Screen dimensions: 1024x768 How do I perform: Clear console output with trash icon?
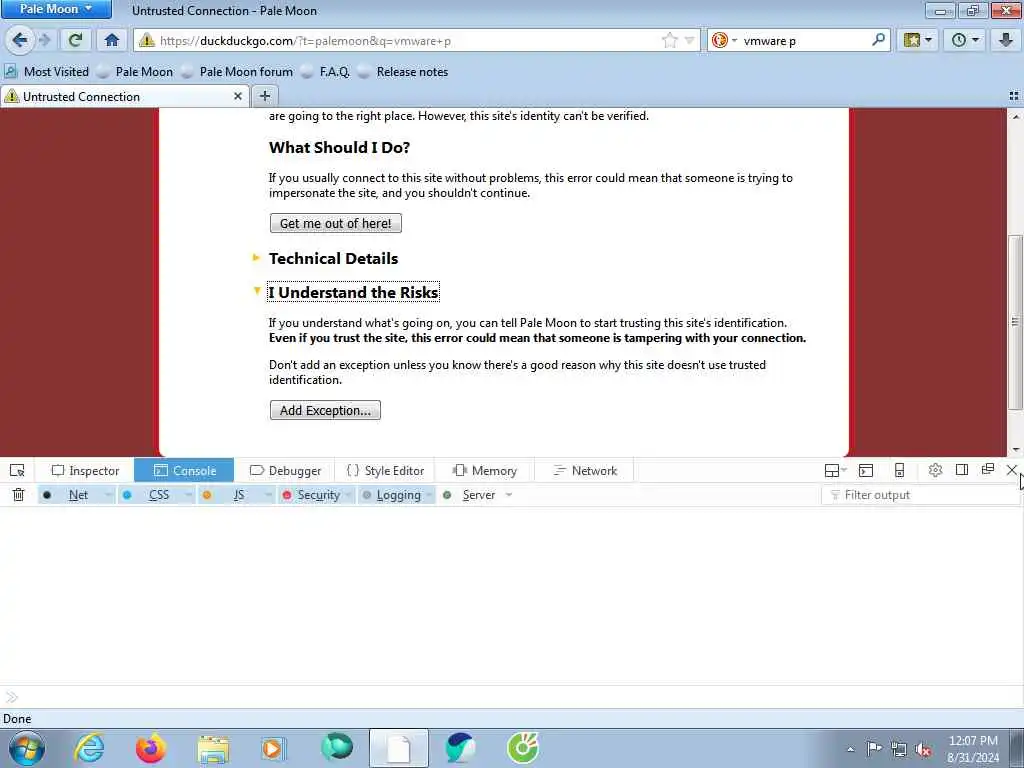[x=18, y=494]
